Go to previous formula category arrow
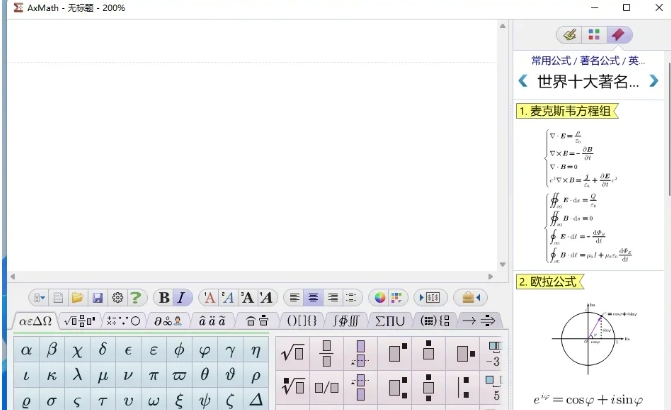 click(523, 80)
